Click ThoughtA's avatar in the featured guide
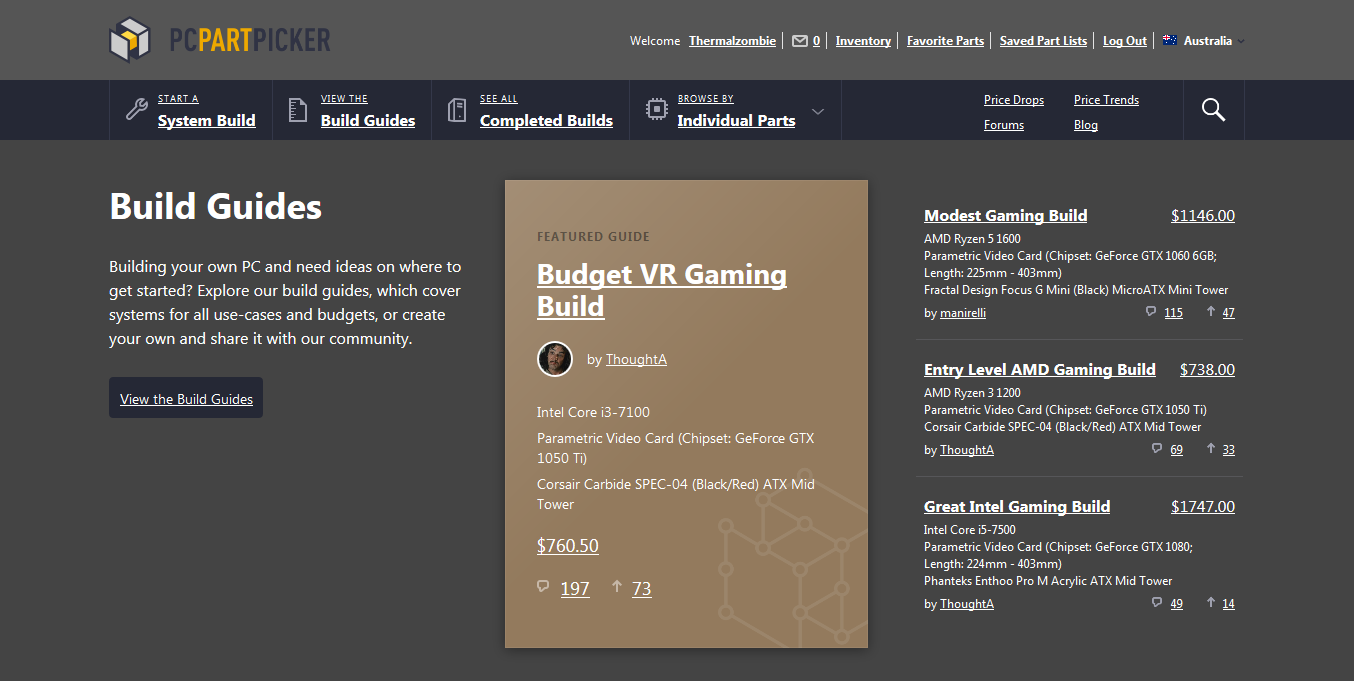1354x681 pixels. (555, 359)
